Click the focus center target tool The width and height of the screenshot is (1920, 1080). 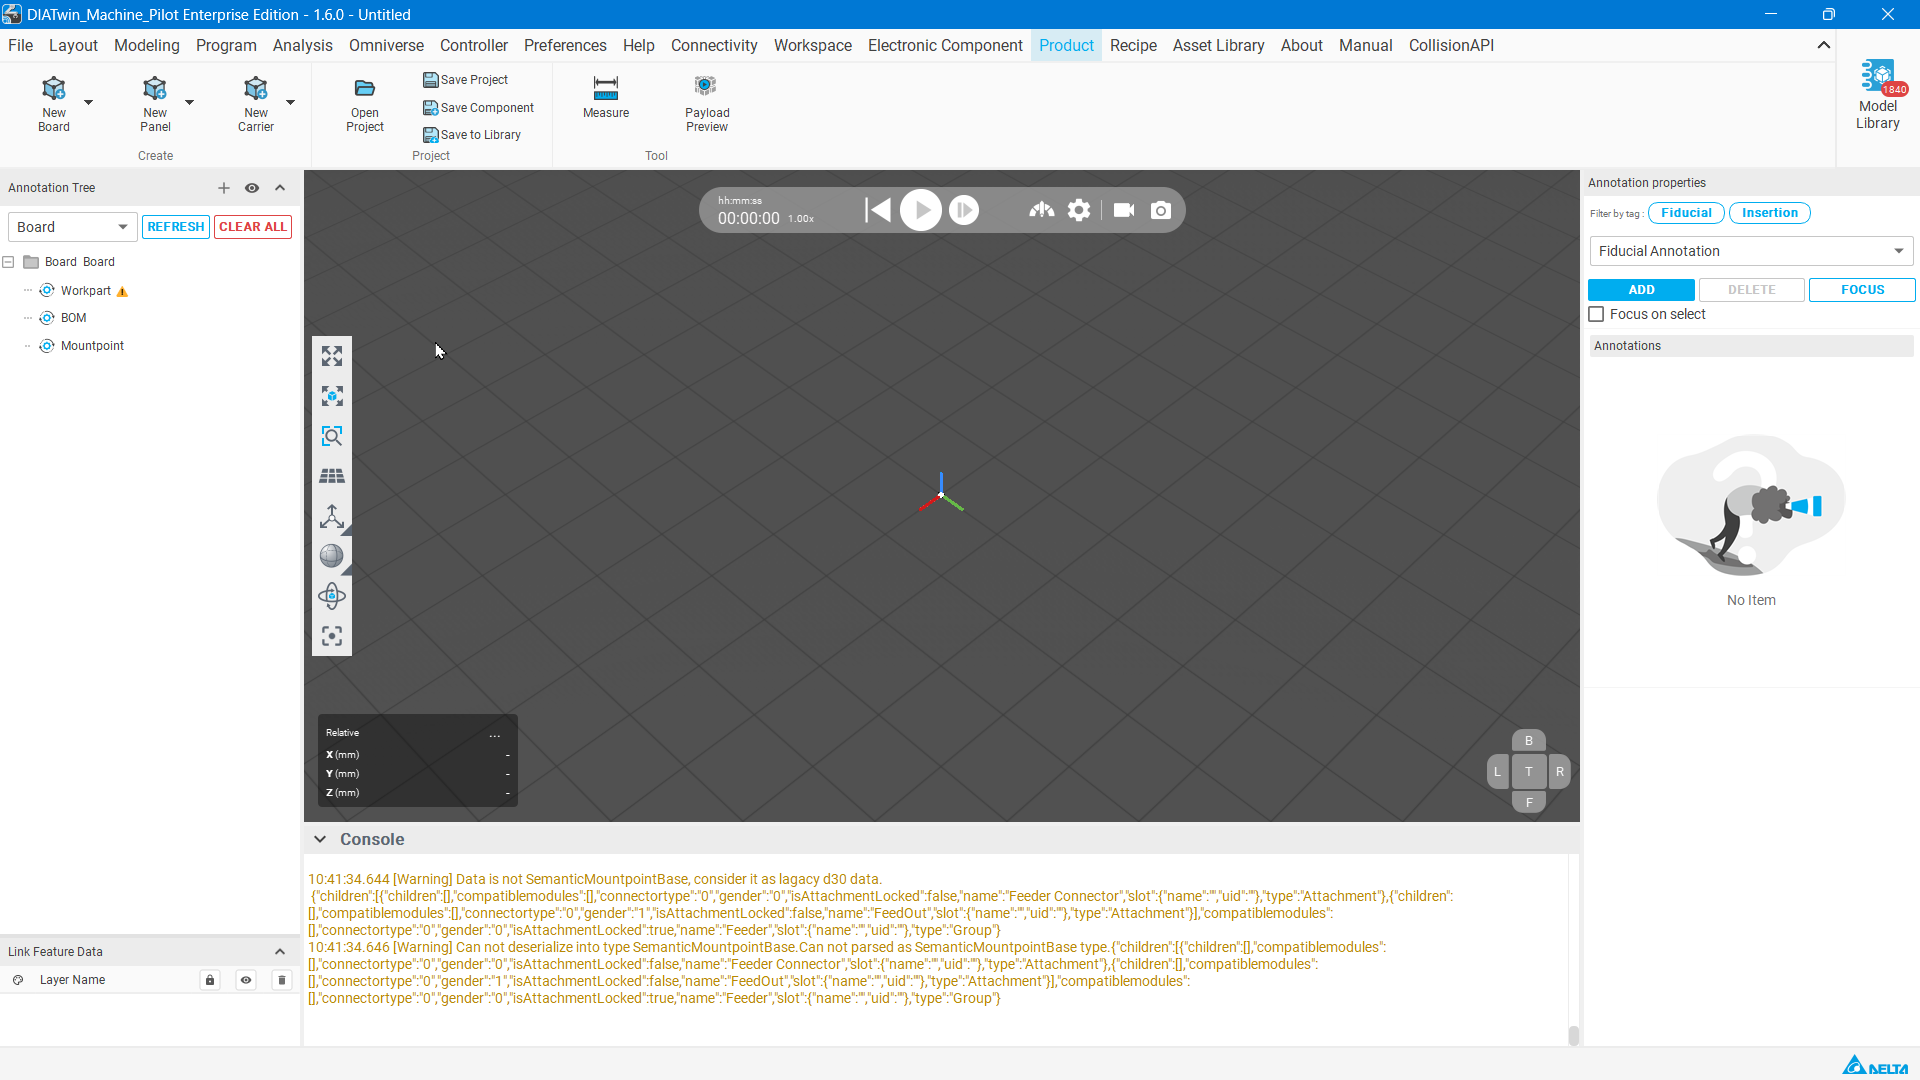point(332,636)
